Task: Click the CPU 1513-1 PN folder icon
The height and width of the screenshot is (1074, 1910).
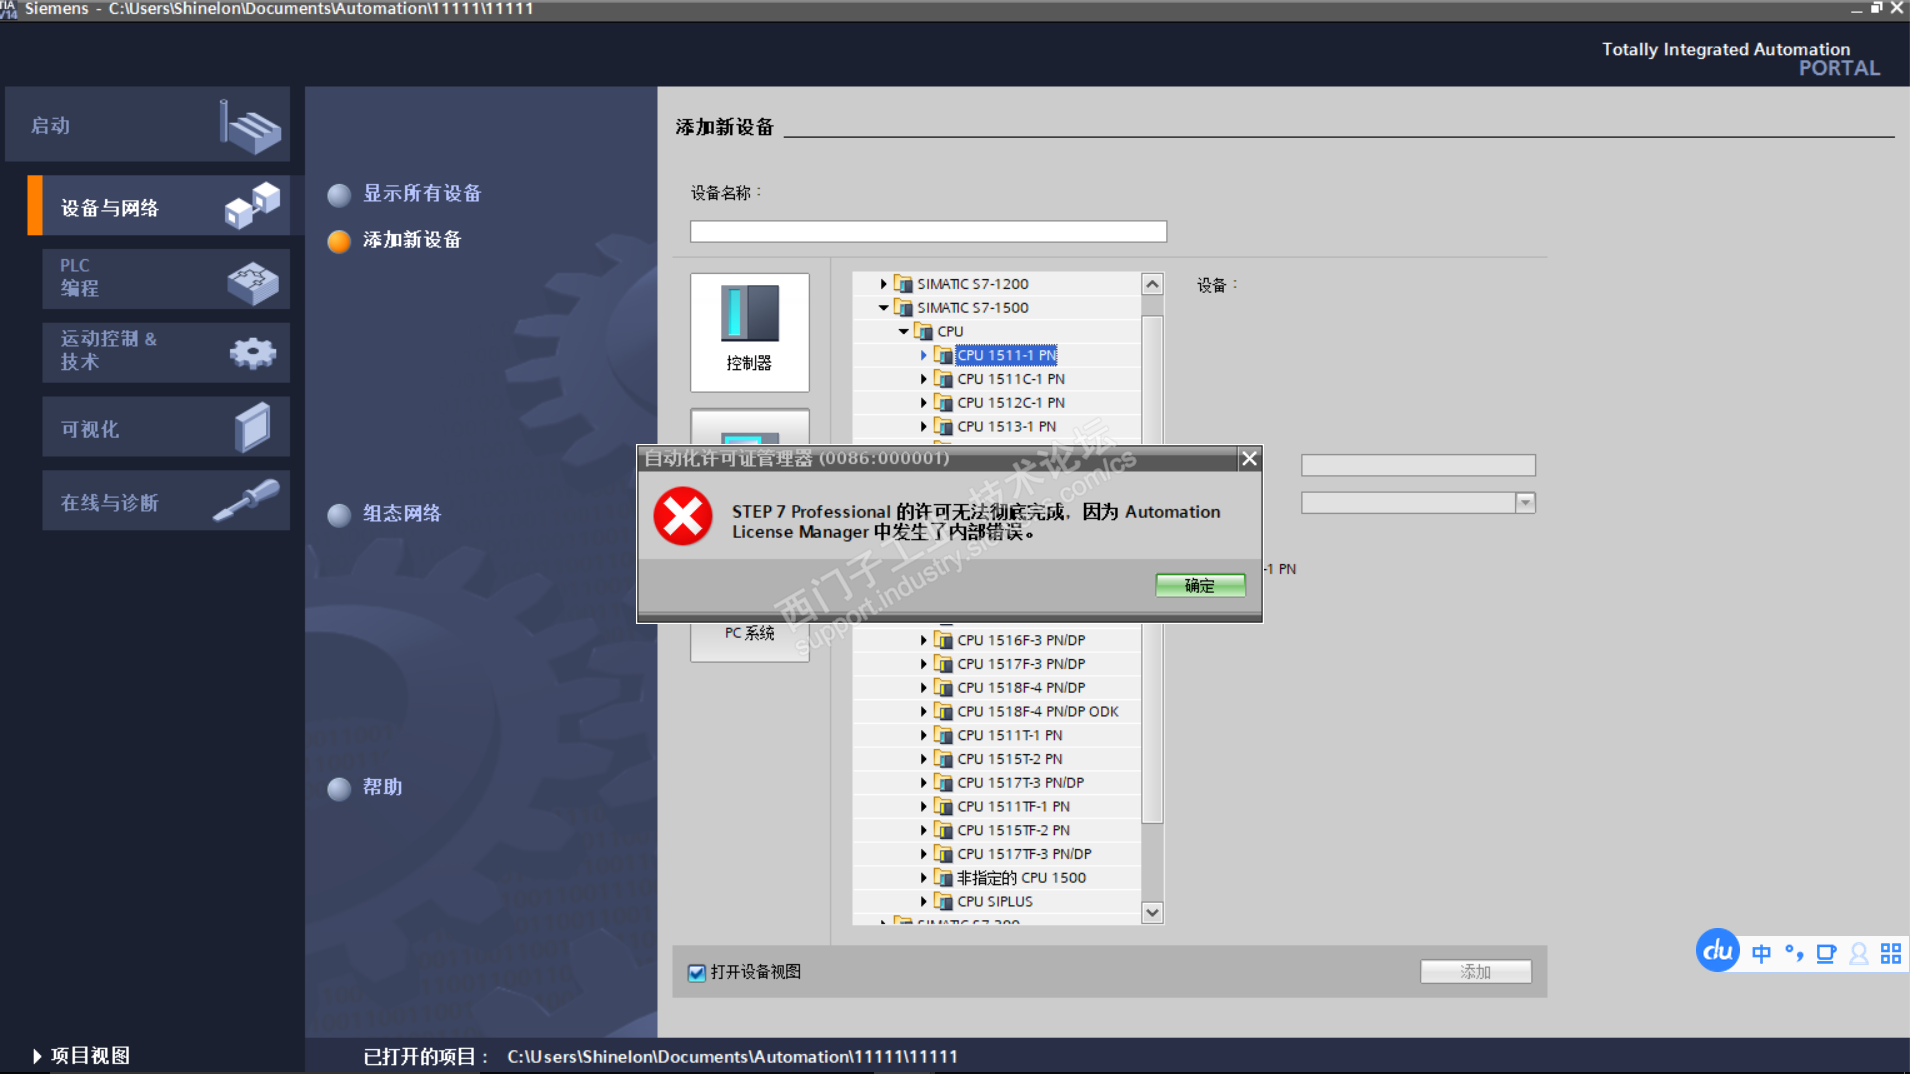Action: click(943, 426)
